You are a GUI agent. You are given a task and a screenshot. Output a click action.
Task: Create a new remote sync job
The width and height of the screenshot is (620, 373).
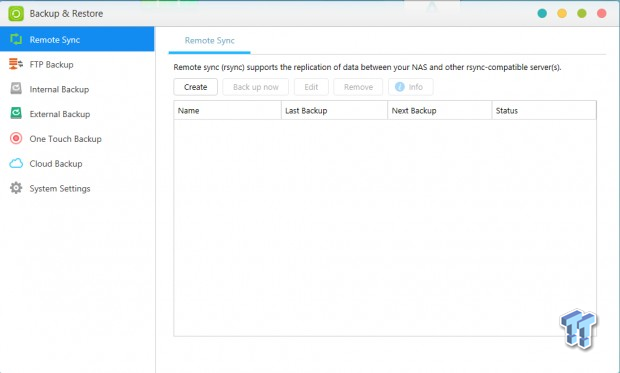(195, 87)
